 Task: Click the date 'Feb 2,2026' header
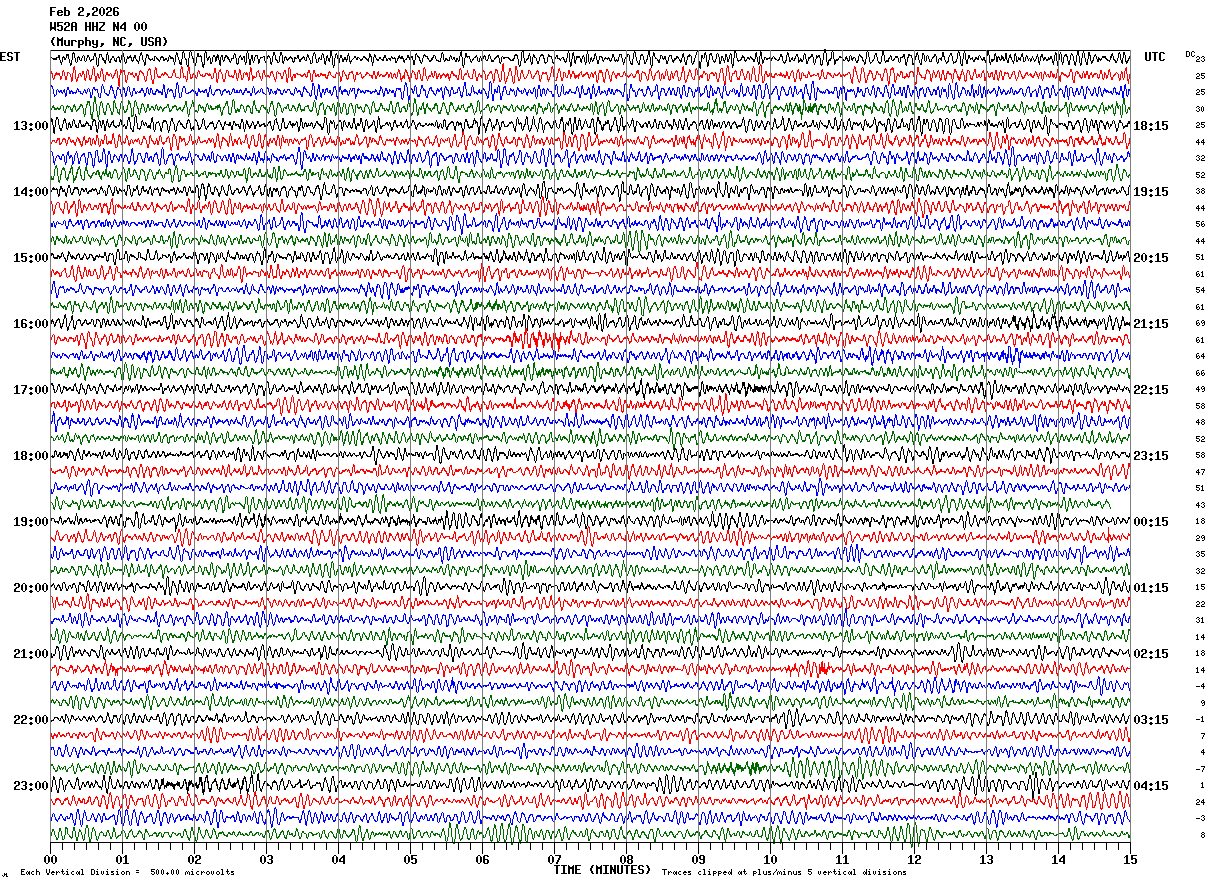84,12
